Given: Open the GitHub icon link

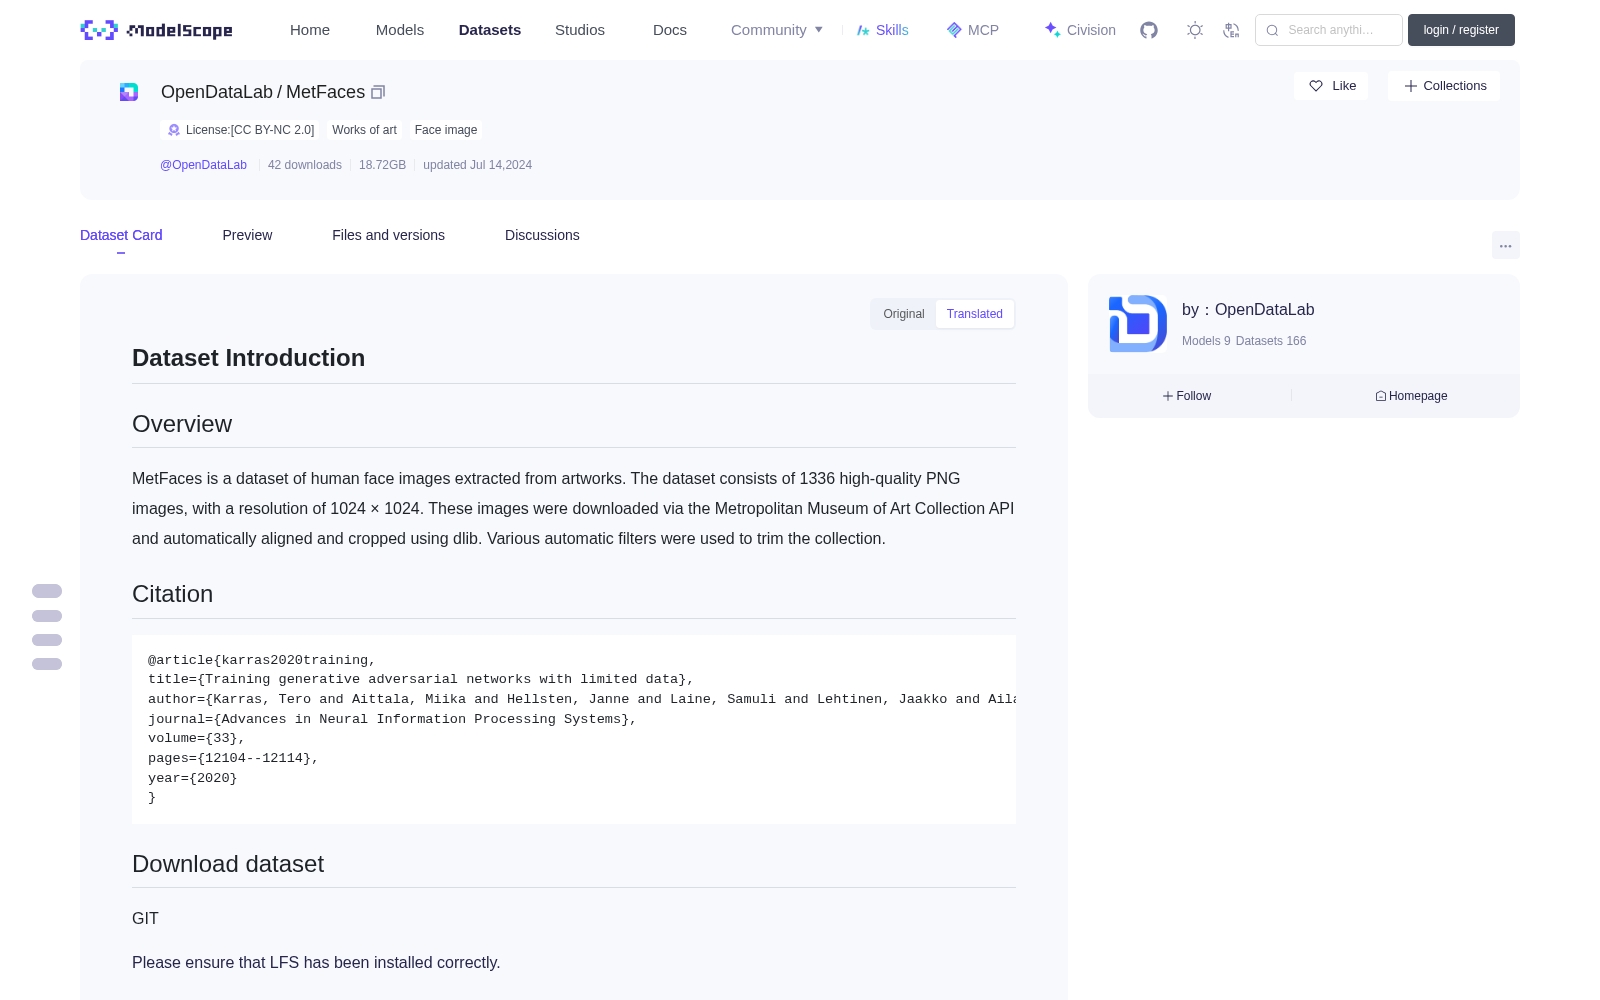Looking at the screenshot, I should coord(1149,30).
